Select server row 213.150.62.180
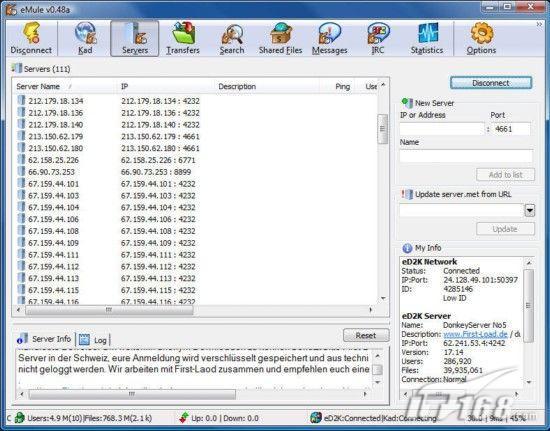Viewport: 550px width, 431px height. 195,148
